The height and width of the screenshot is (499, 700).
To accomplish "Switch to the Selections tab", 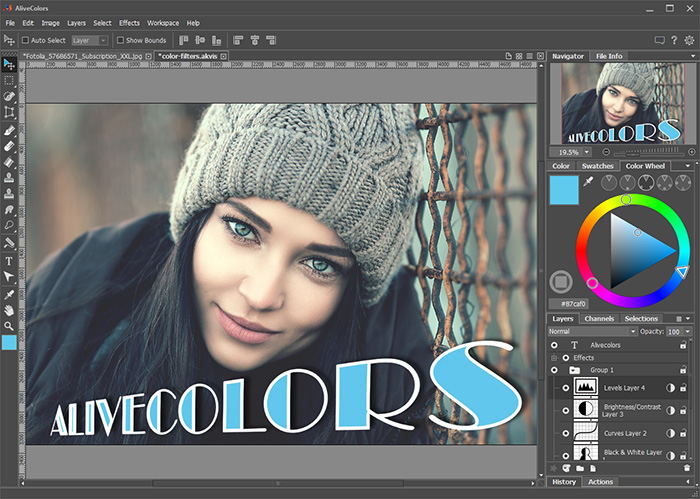I will point(641,319).
